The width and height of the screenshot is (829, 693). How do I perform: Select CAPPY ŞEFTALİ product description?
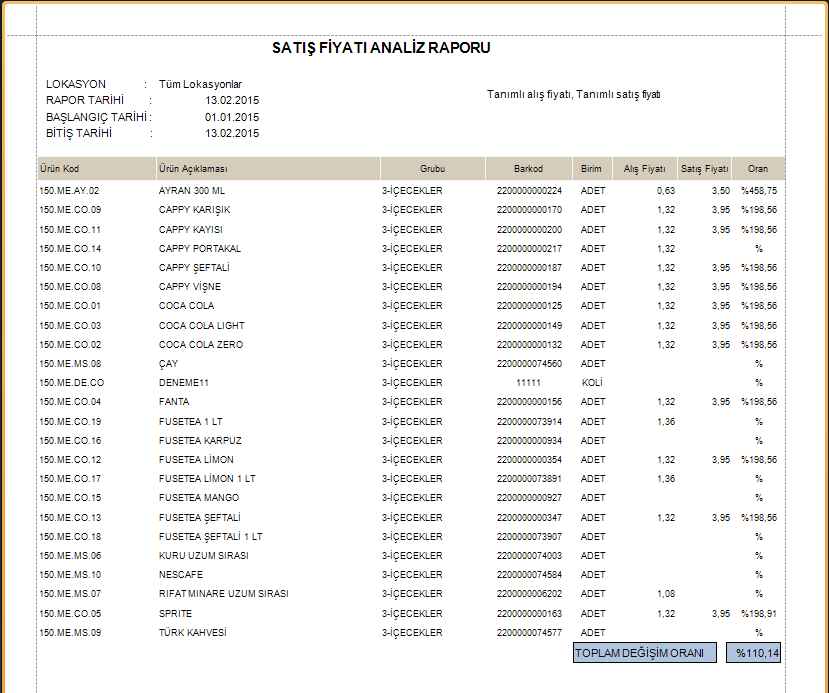click(194, 268)
